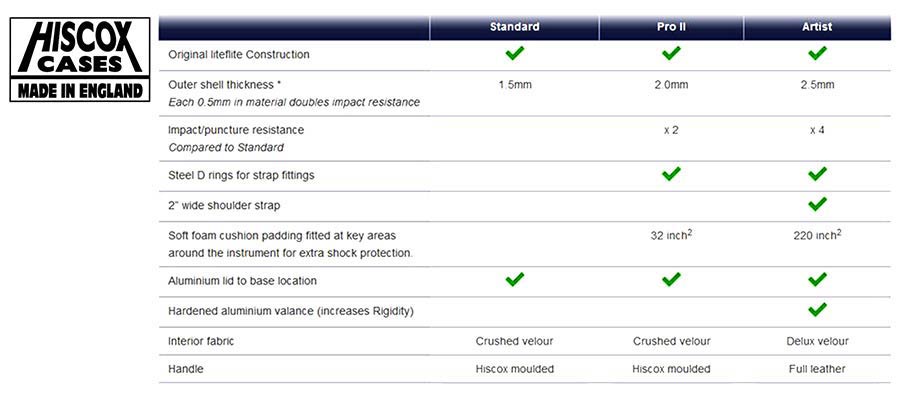
Task: Click the Full leather handle cell
Action: 817,369
